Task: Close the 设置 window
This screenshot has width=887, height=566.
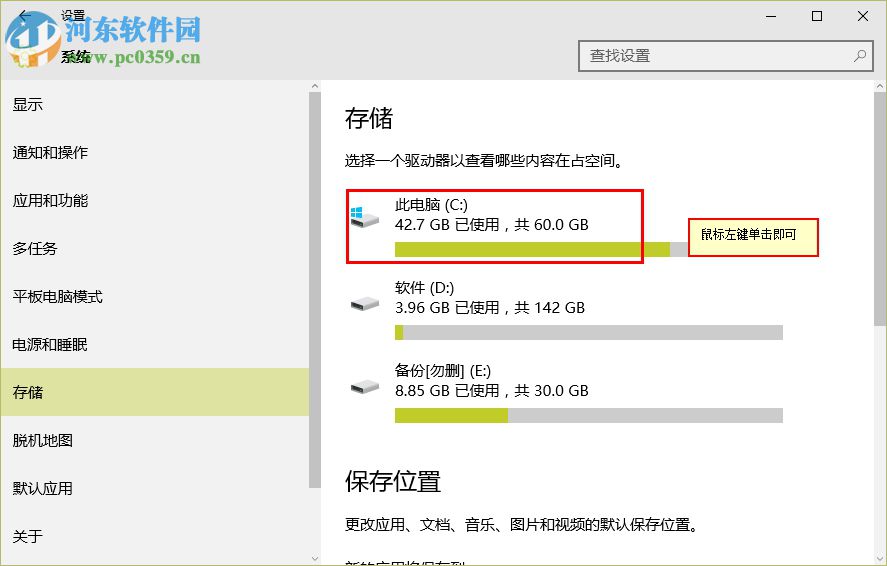Action: pyautogui.click(x=863, y=16)
